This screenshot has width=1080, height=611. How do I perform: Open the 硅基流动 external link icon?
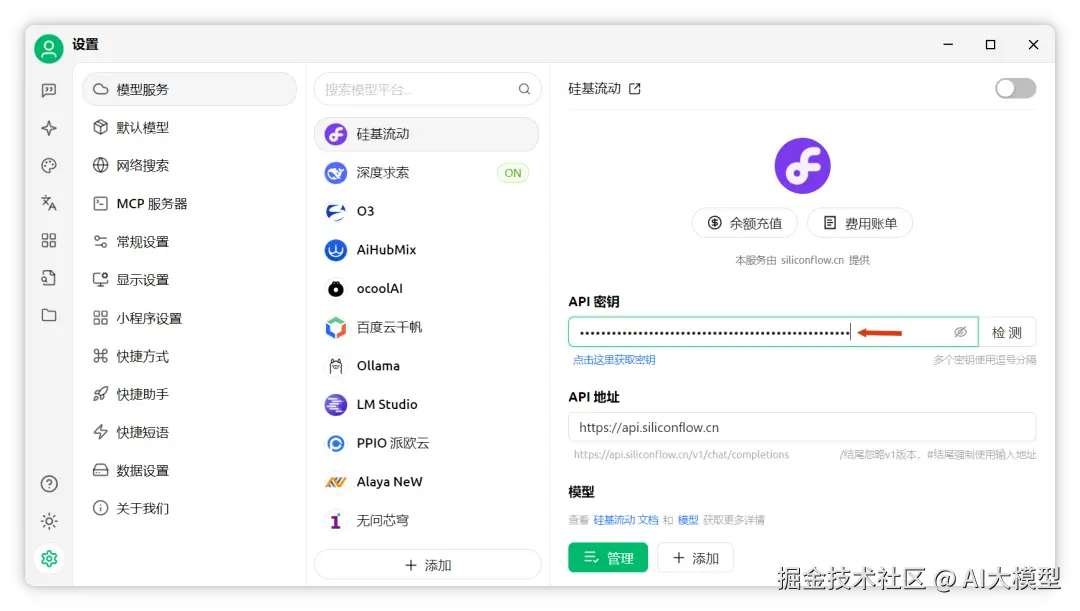[x=634, y=89]
